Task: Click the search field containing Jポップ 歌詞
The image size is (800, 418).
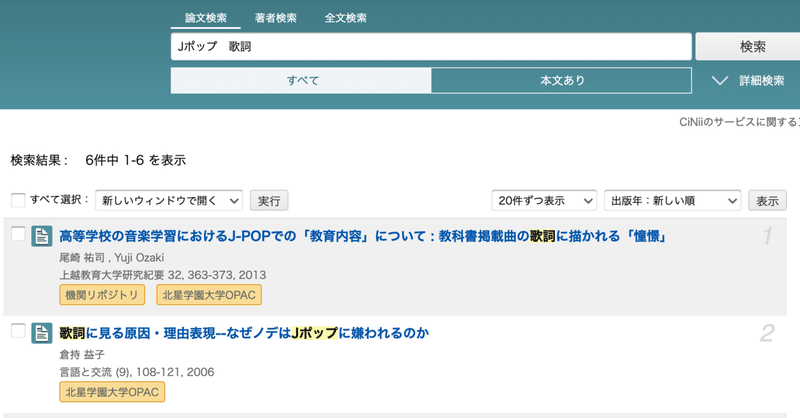Action: (431, 46)
